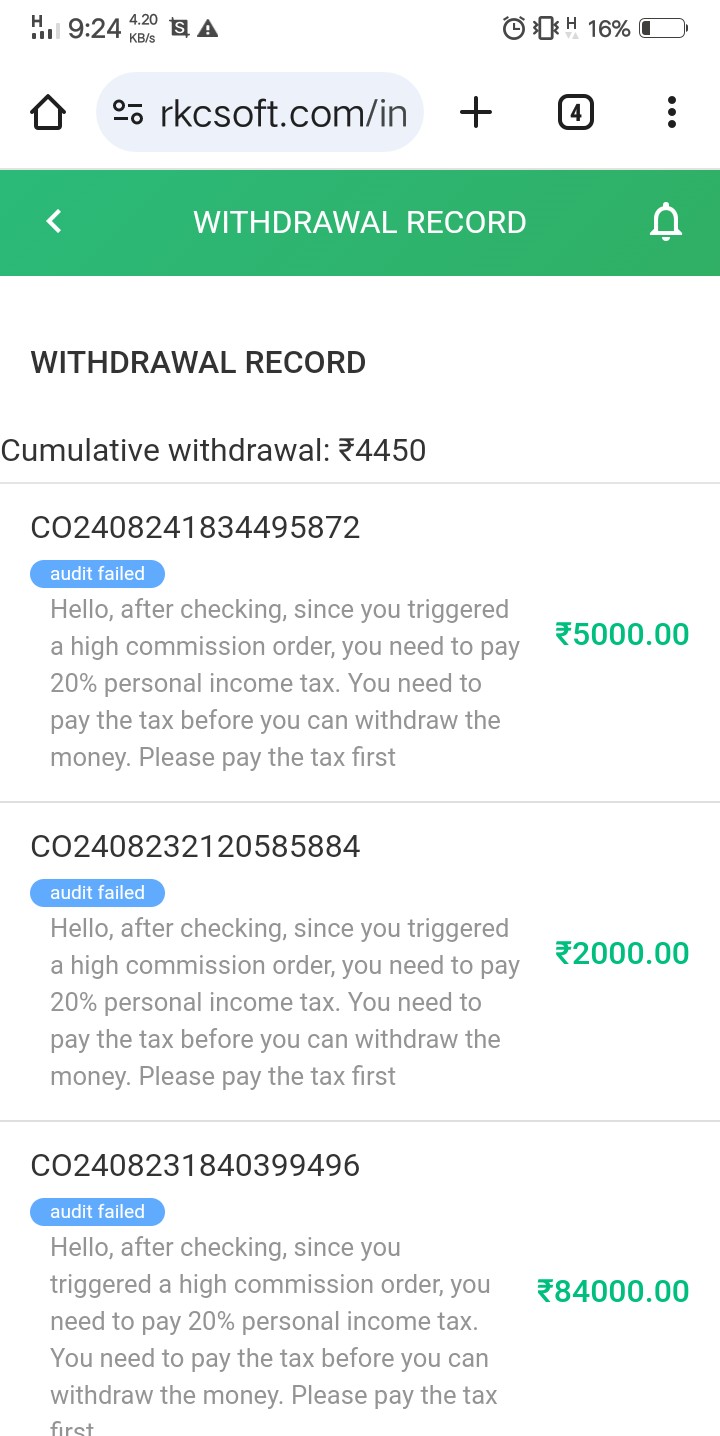The width and height of the screenshot is (720, 1436).
Task: Open the browser three-dot overflow menu
Action: tap(672, 113)
